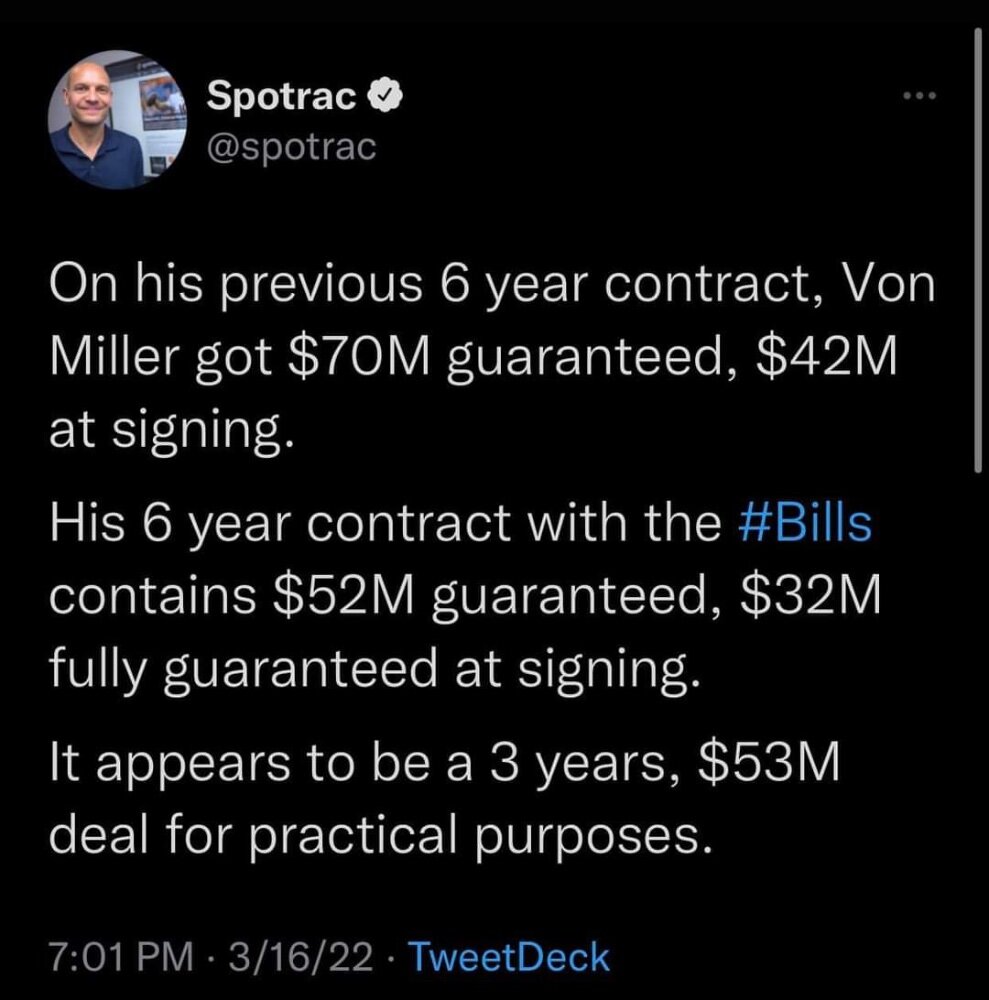
Task: Click the Spotrac display name
Action: point(281,97)
